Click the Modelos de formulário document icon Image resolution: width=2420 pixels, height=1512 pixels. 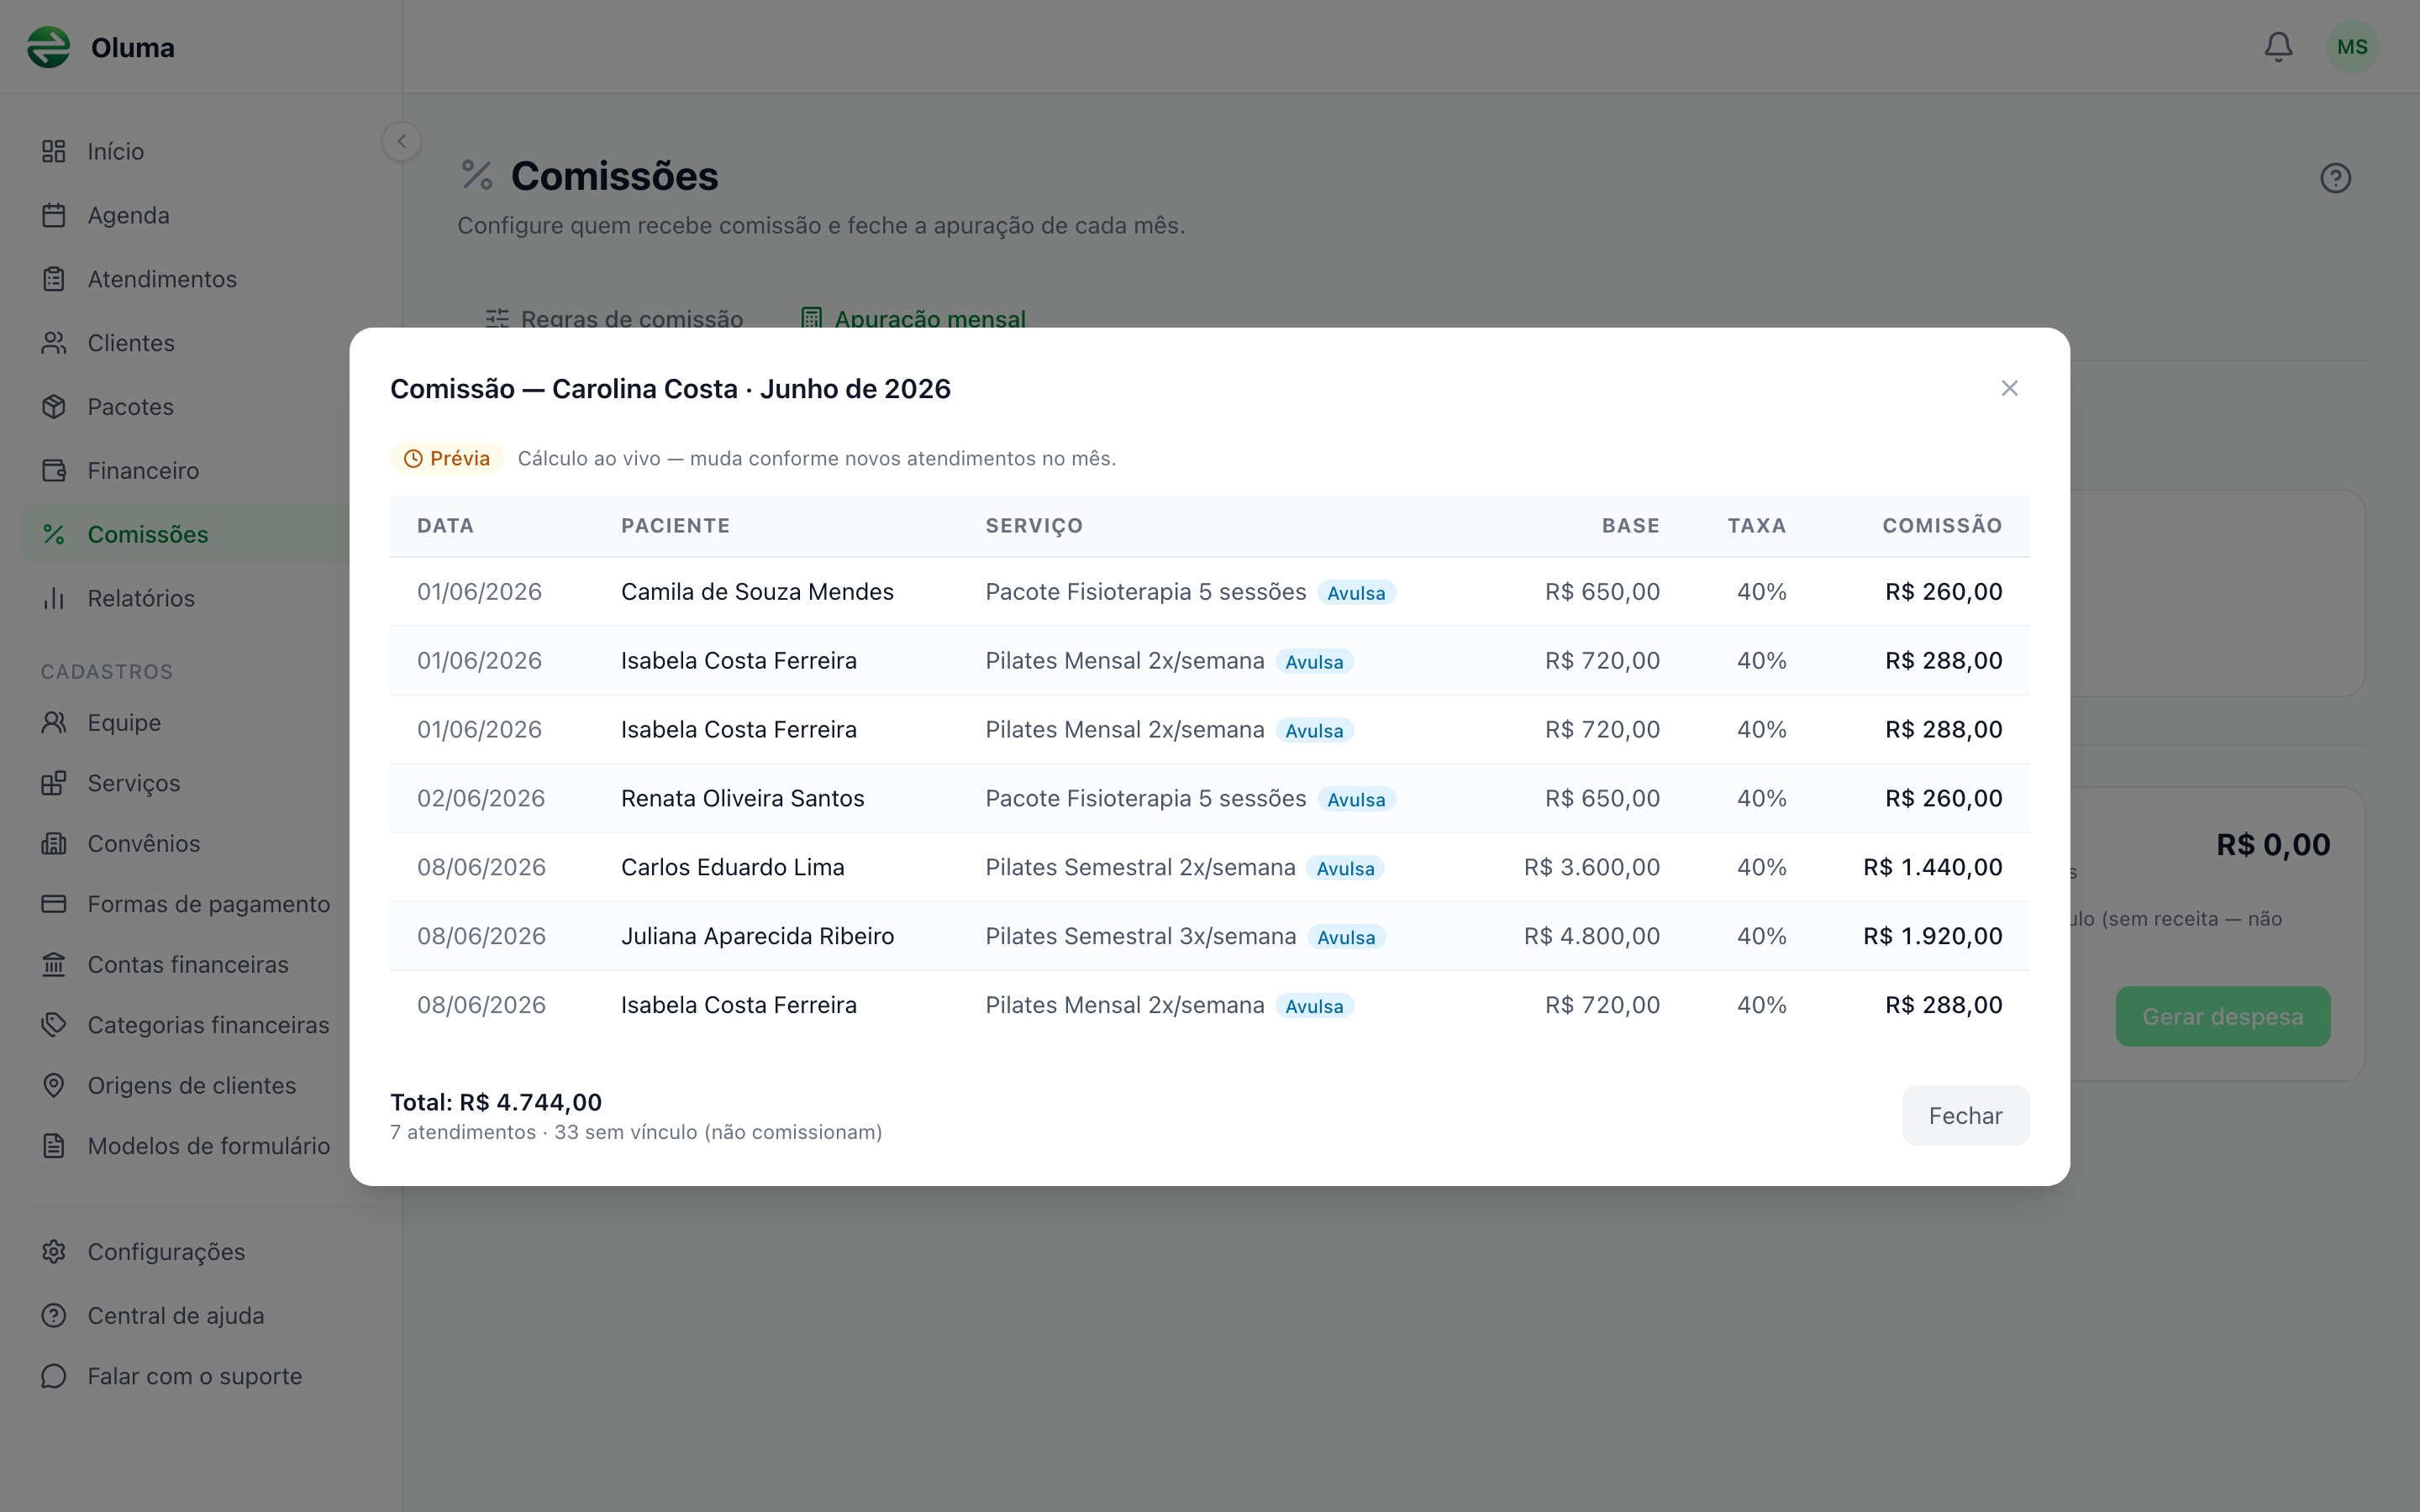coord(54,1146)
